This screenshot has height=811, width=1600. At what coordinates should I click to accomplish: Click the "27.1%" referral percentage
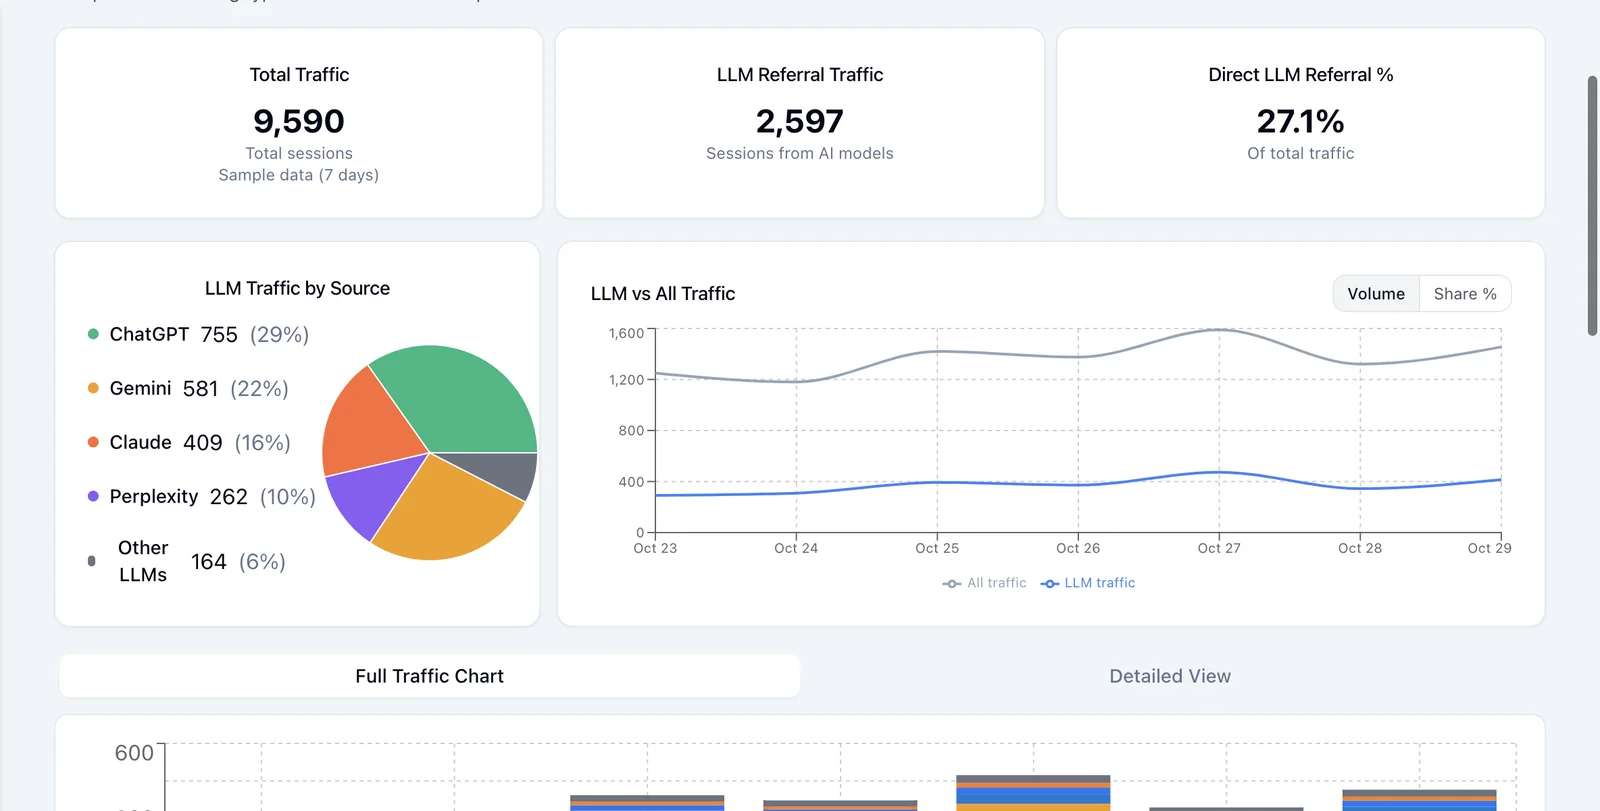pyautogui.click(x=1301, y=121)
